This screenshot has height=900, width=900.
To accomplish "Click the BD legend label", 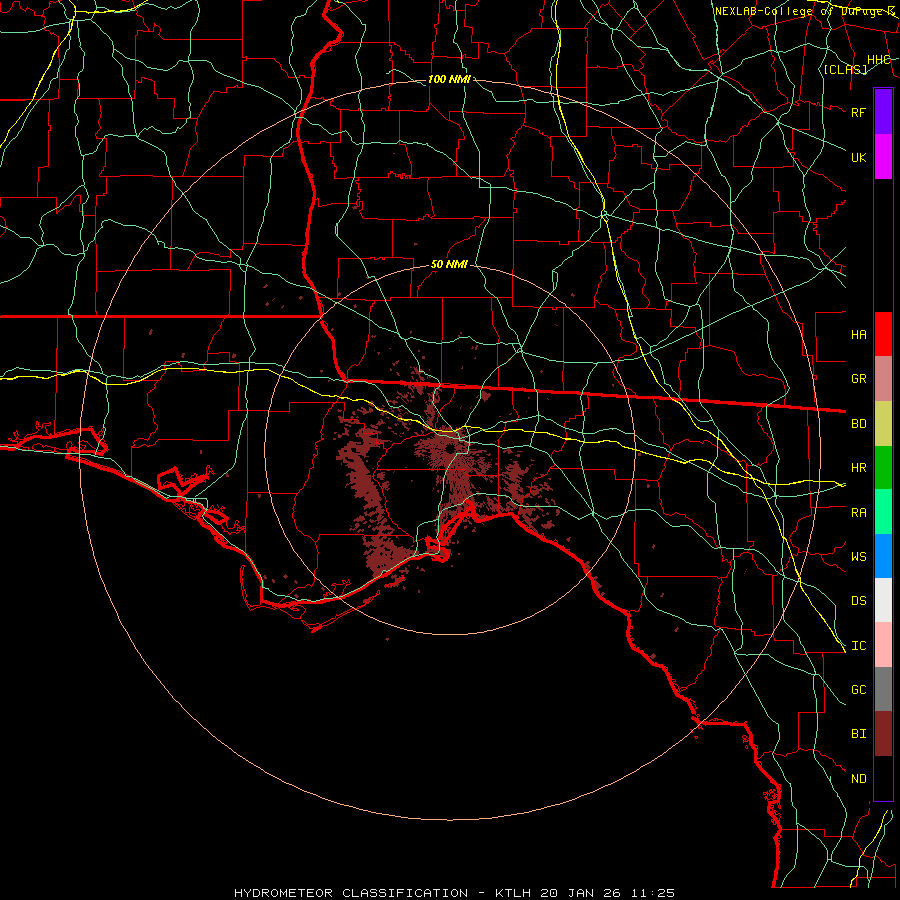I will (858, 424).
